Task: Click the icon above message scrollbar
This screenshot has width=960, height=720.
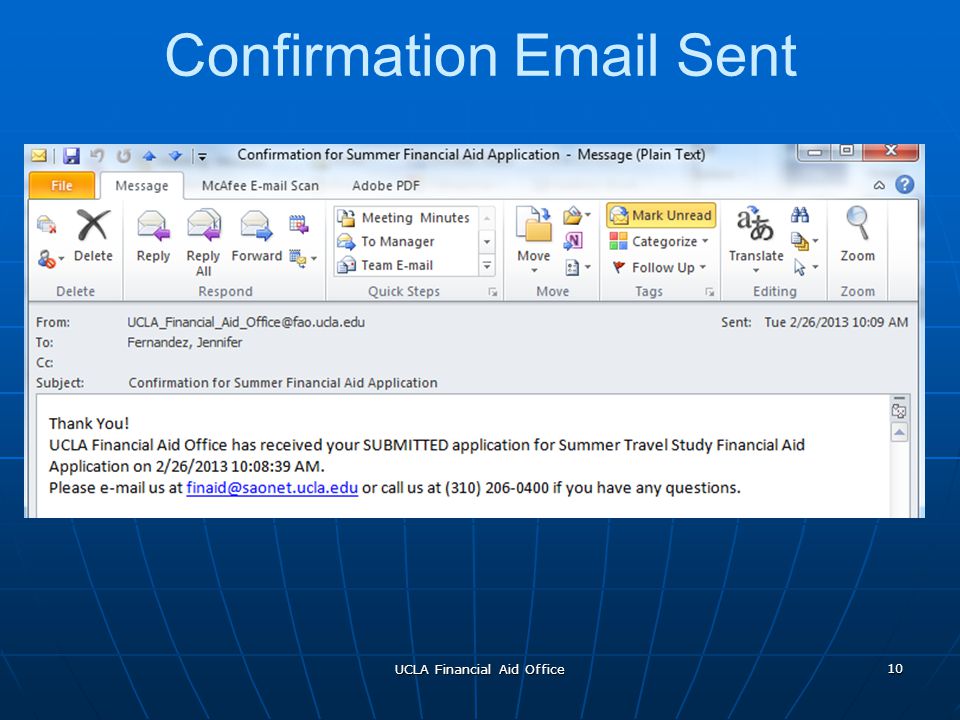Action: (x=899, y=410)
